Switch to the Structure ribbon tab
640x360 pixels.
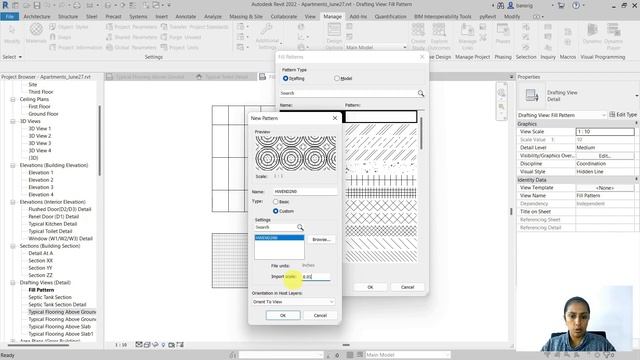click(68, 17)
